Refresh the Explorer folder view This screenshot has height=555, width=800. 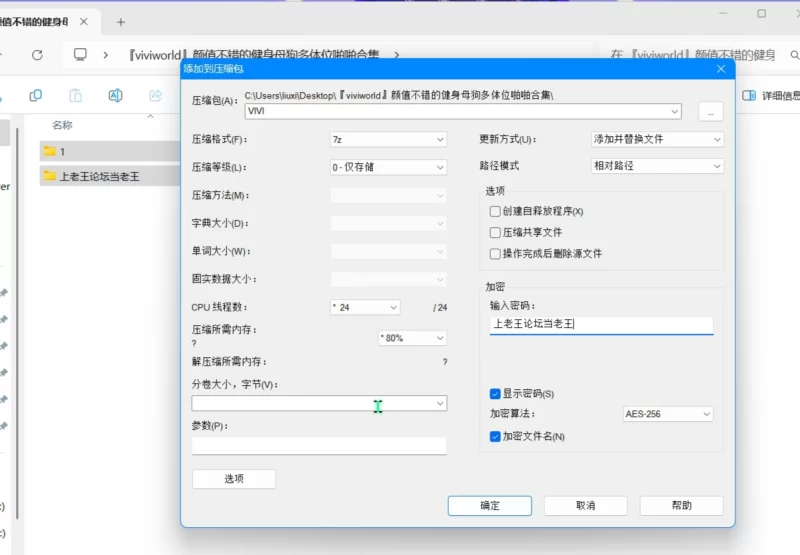[37, 55]
